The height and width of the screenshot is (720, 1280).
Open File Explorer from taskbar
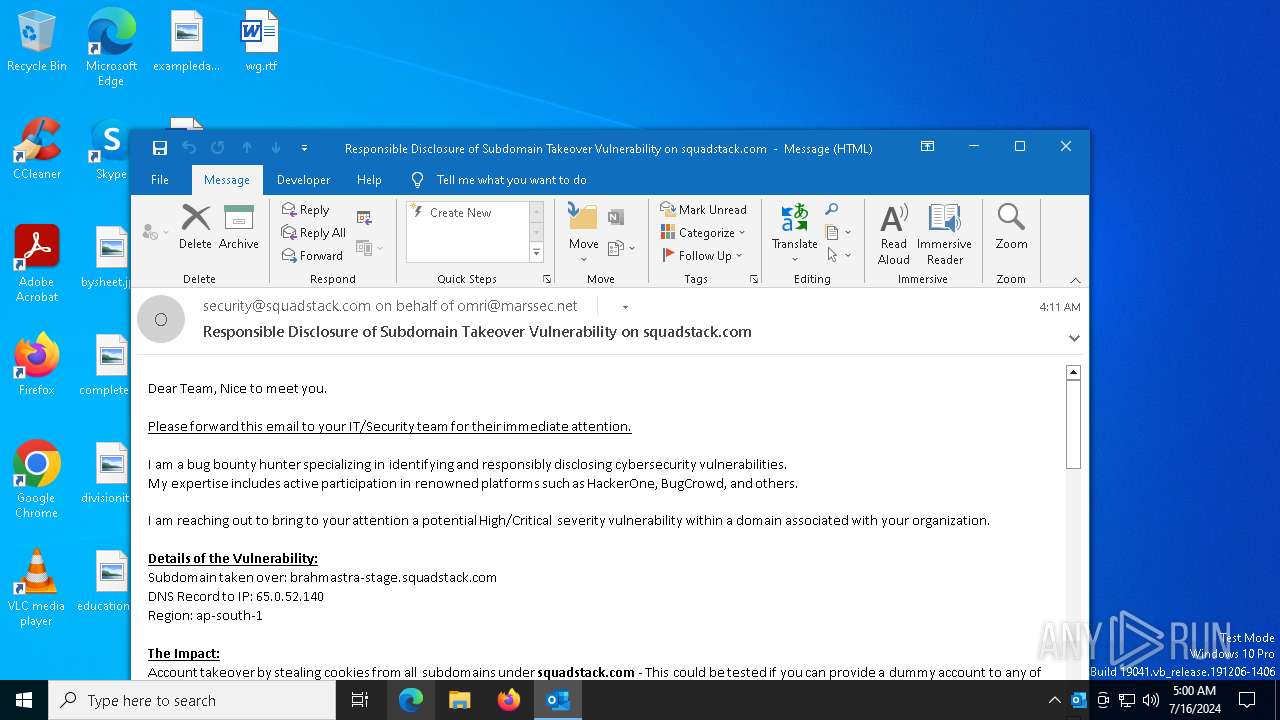pos(459,700)
